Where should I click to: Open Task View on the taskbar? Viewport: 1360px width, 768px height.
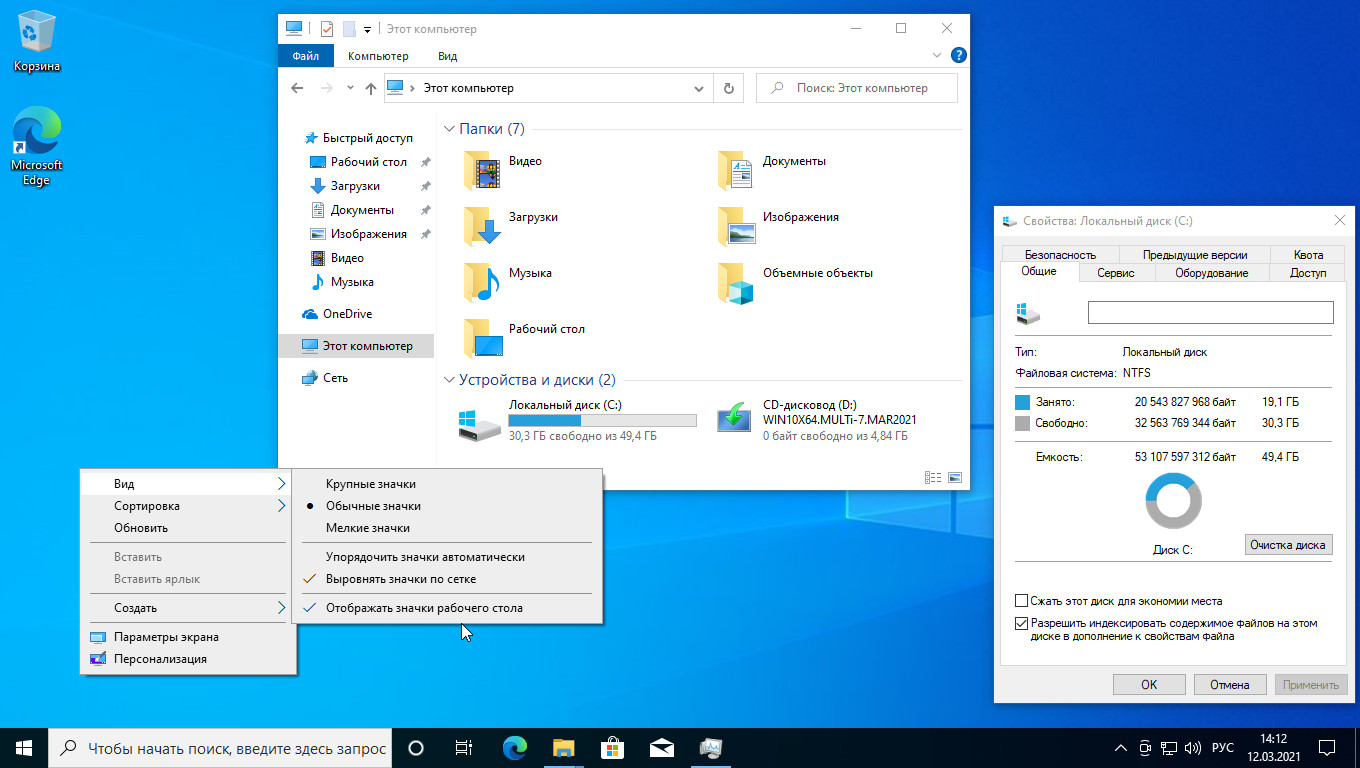pyautogui.click(x=464, y=747)
